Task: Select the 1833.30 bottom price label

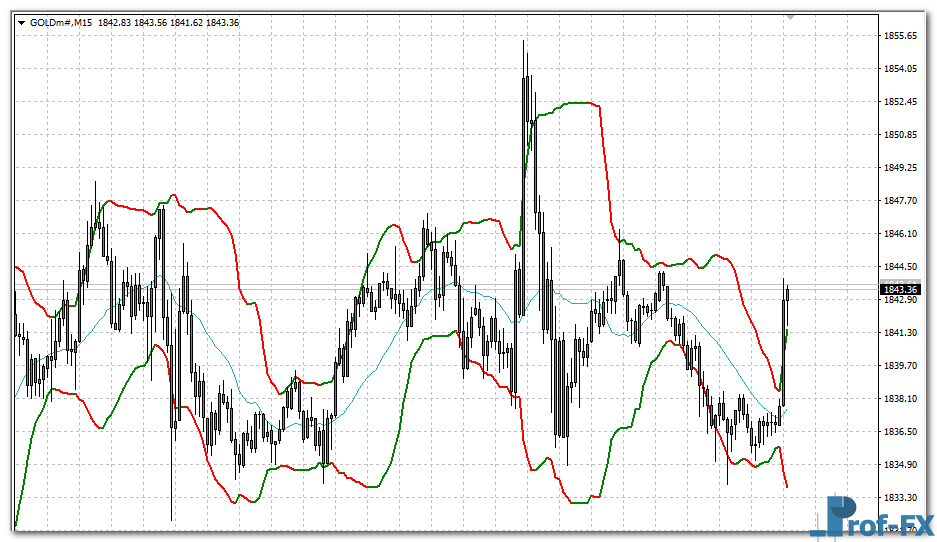Action: (x=901, y=498)
